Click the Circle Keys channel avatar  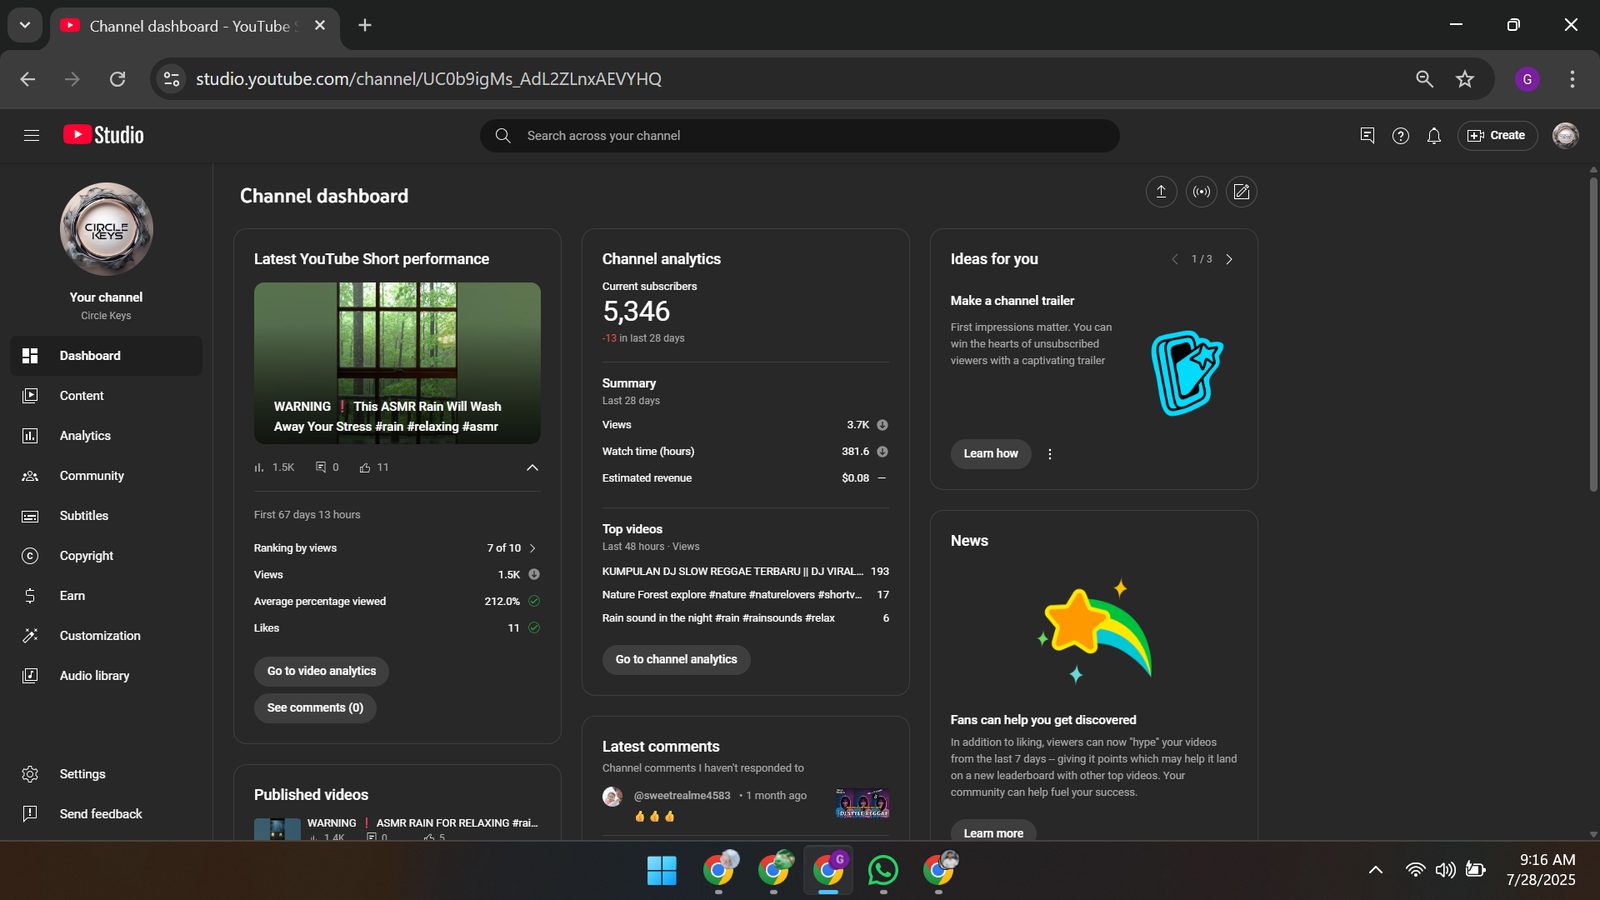(106, 229)
